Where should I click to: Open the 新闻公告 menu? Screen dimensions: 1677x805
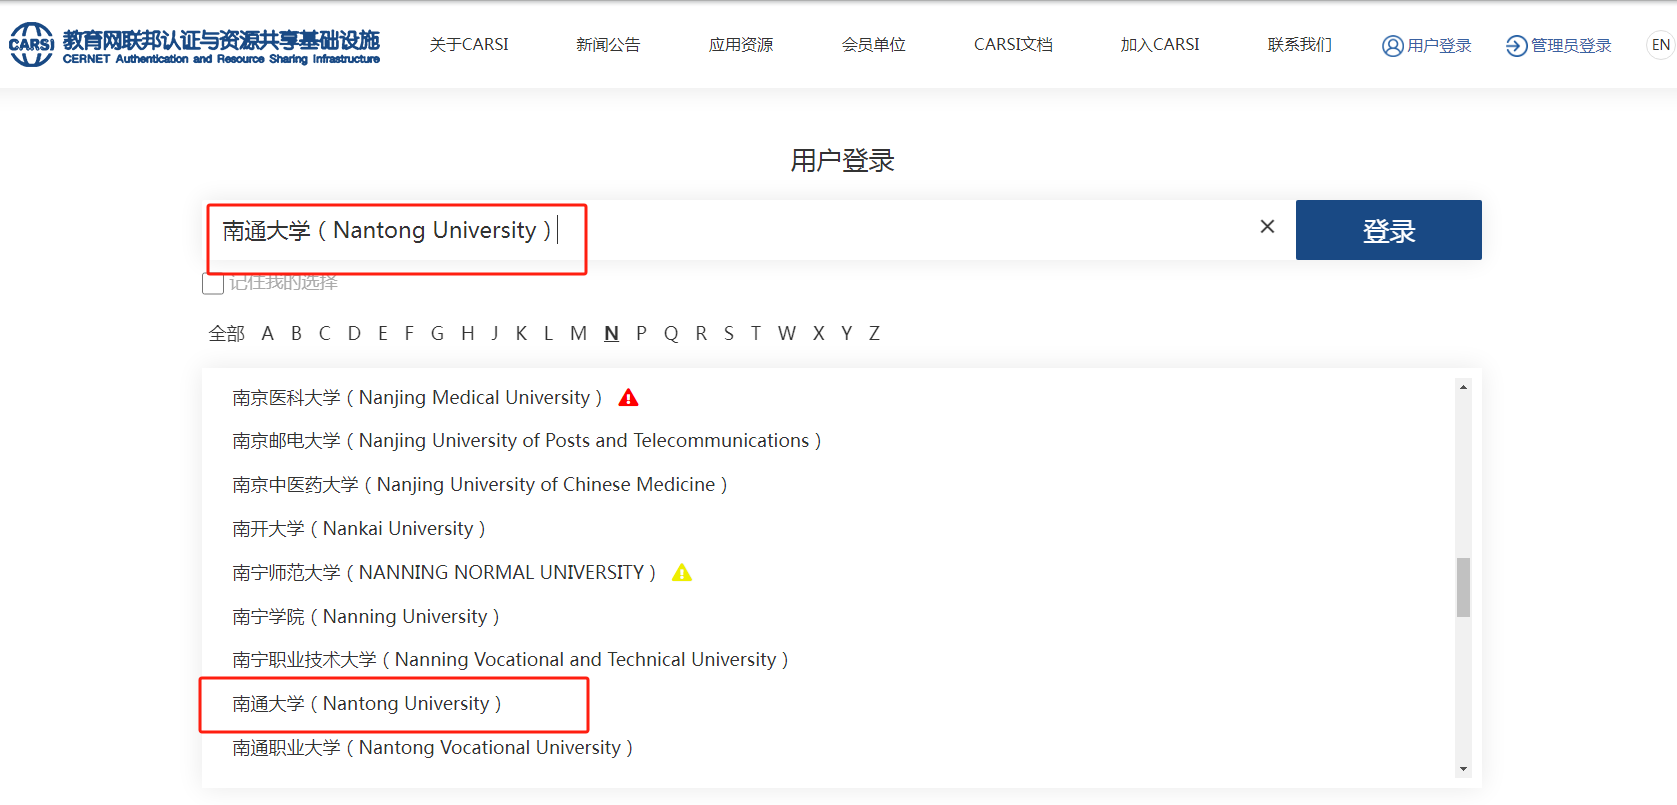click(x=608, y=45)
